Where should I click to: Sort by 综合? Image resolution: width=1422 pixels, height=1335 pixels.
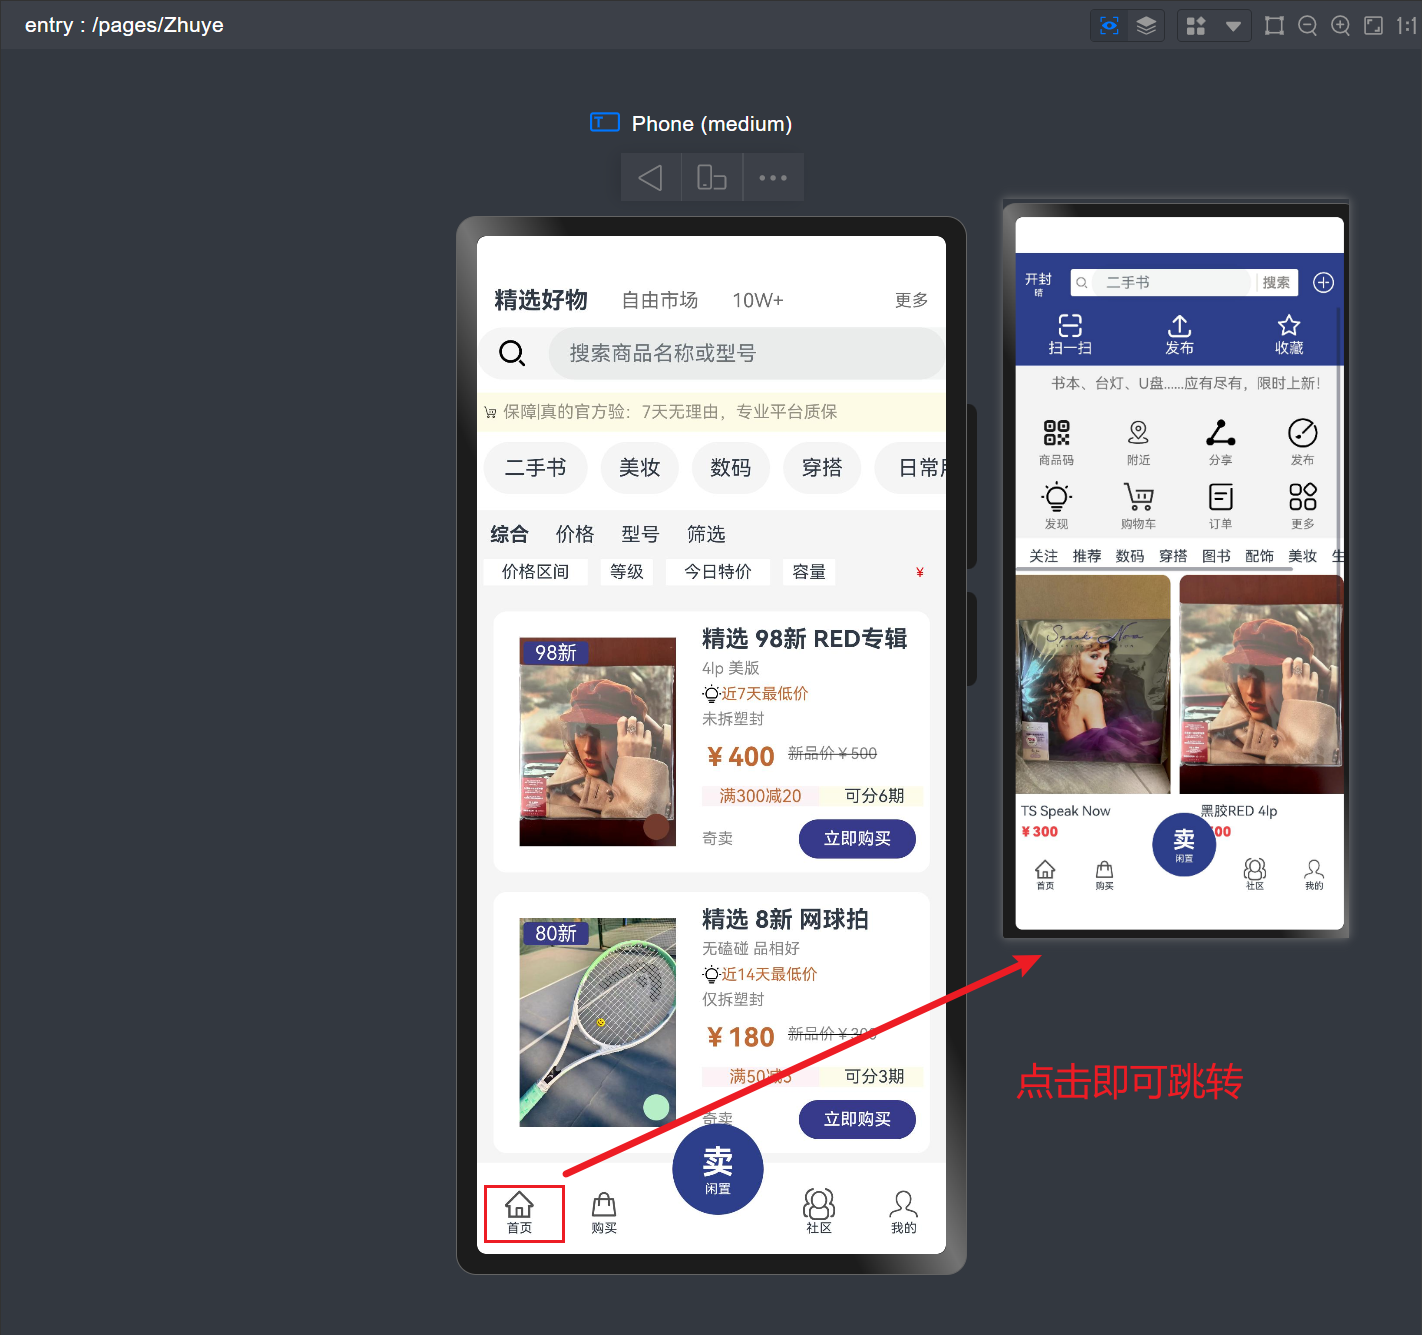point(509,534)
